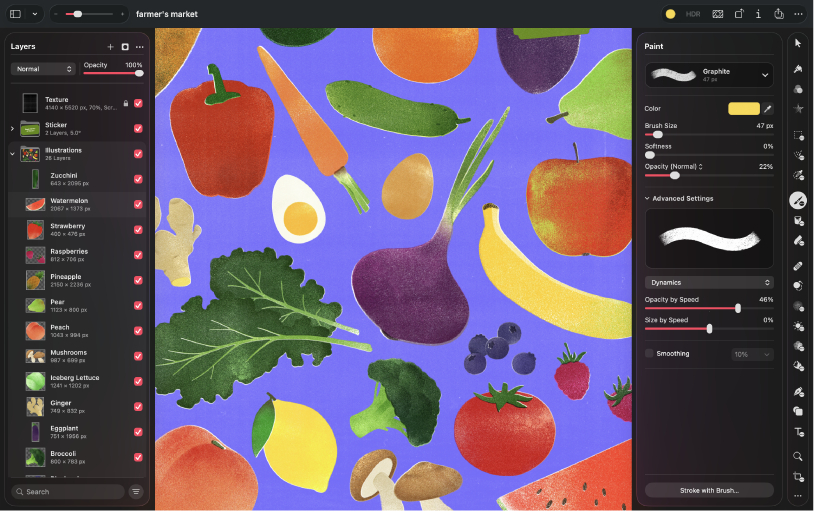
Task: Open the Dynamics dropdown
Action: coord(711,283)
